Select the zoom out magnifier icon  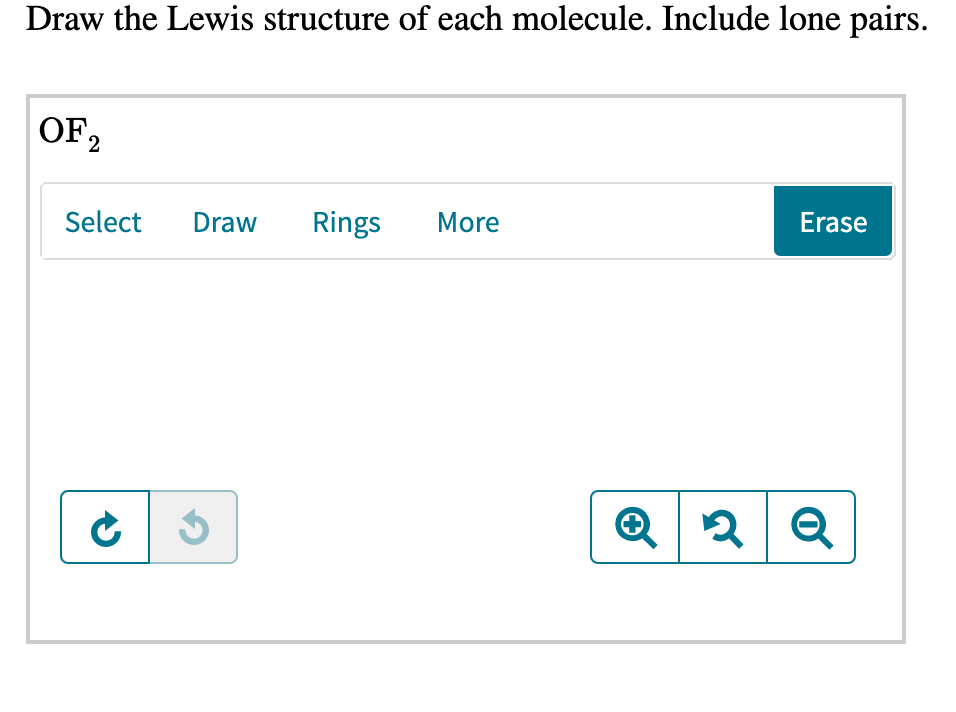[810, 527]
